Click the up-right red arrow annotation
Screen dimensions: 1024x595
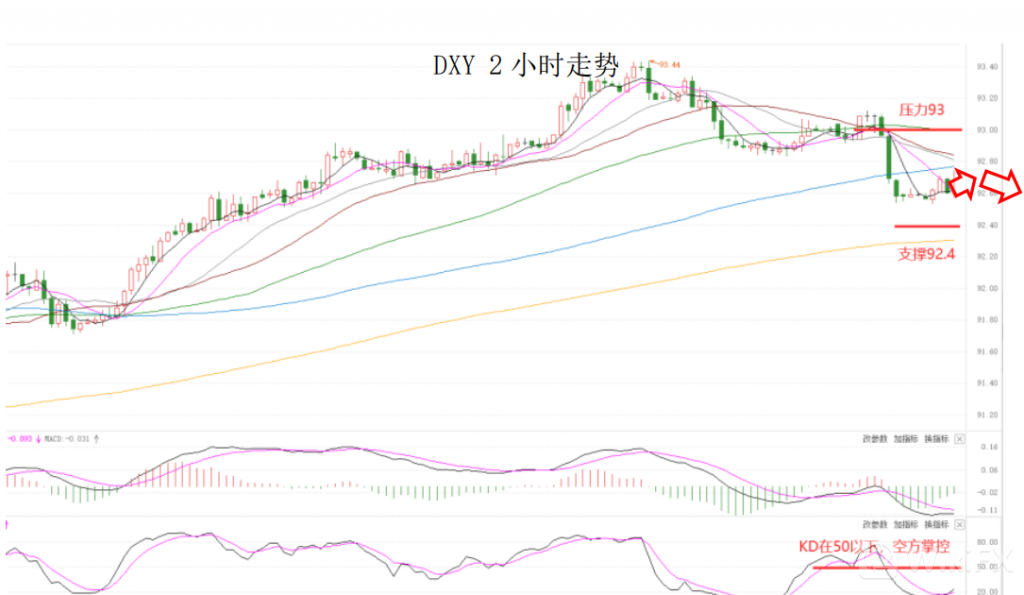[964, 182]
